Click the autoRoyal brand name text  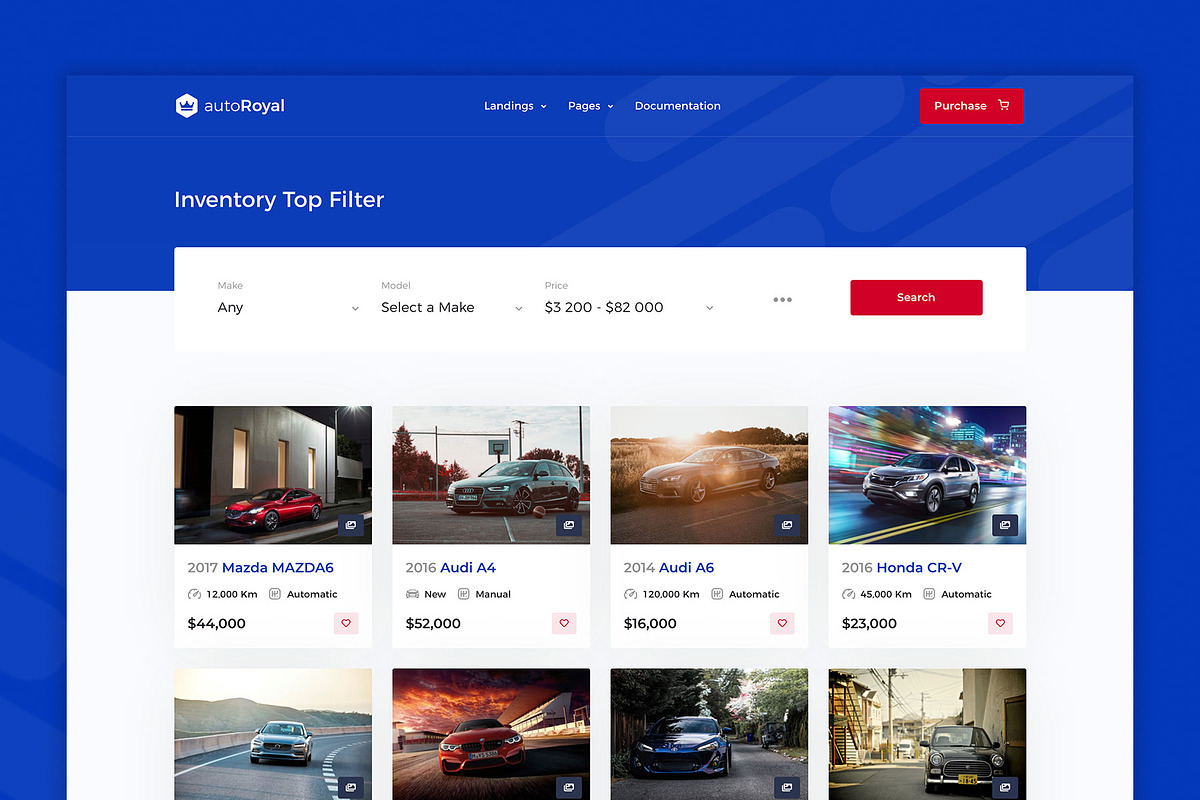(x=244, y=106)
